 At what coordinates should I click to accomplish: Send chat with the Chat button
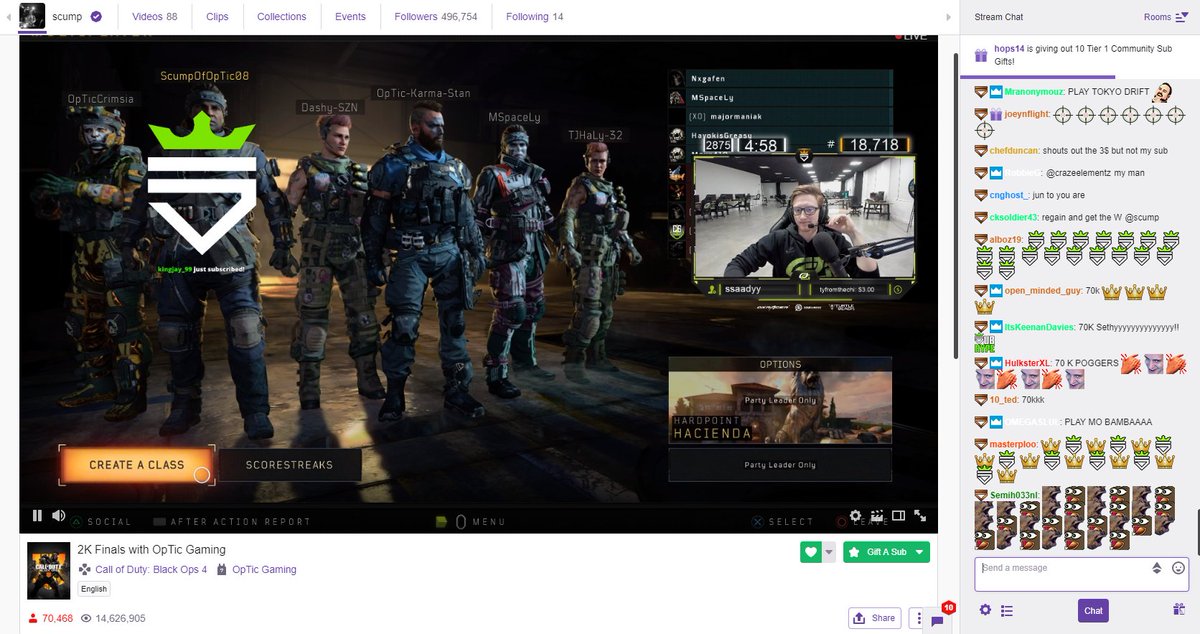(1093, 610)
